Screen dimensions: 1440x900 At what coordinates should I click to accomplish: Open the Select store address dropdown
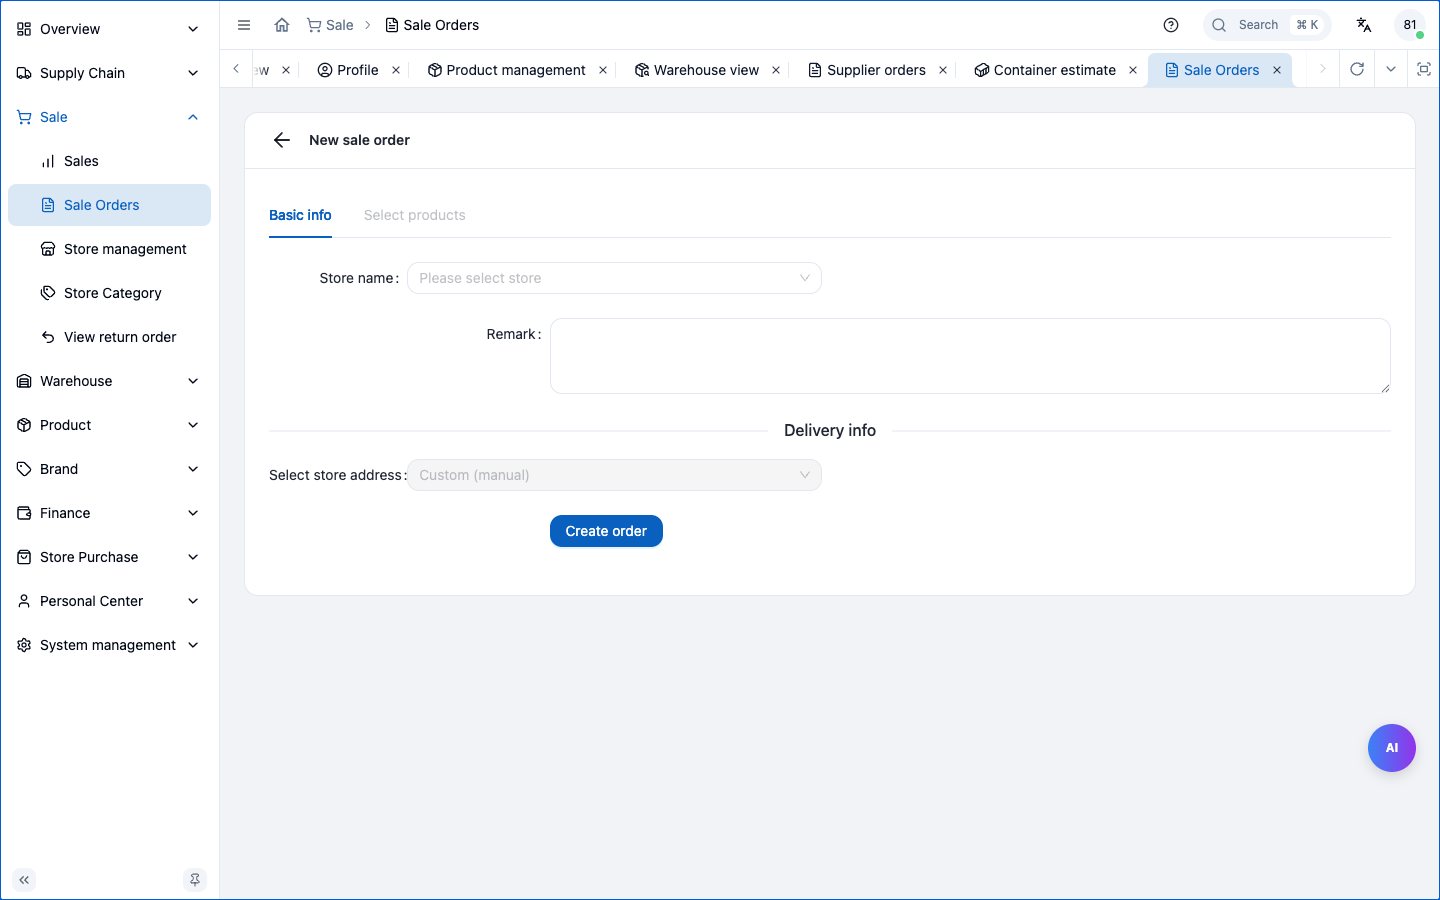point(614,475)
